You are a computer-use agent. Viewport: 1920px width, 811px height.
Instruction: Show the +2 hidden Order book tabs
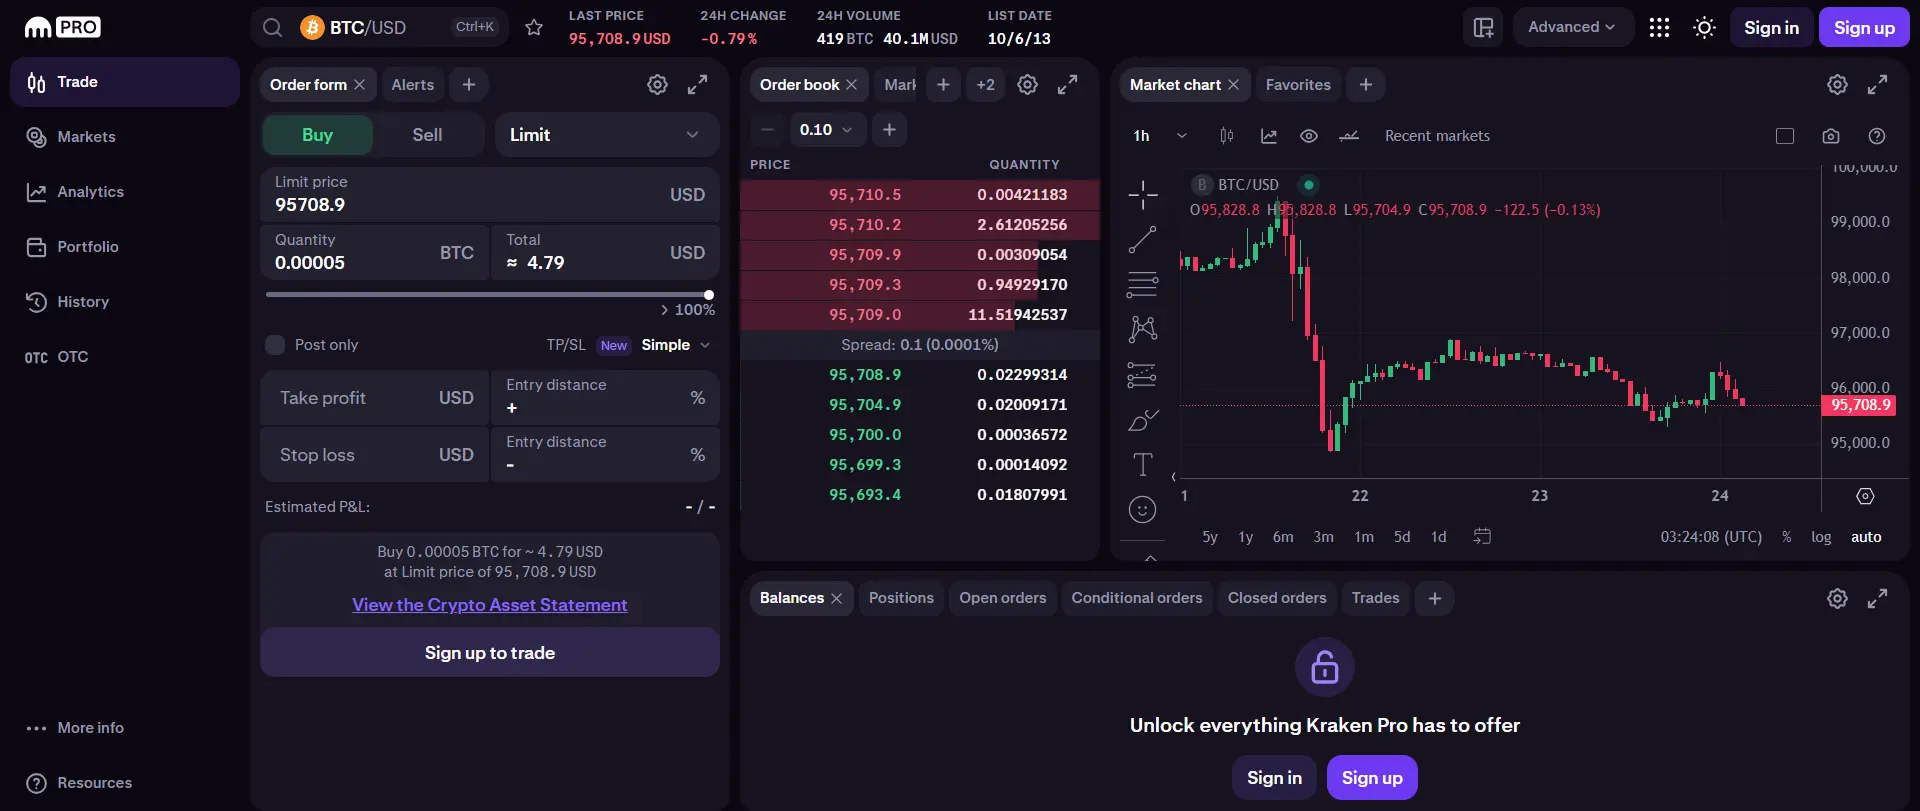(986, 85)
